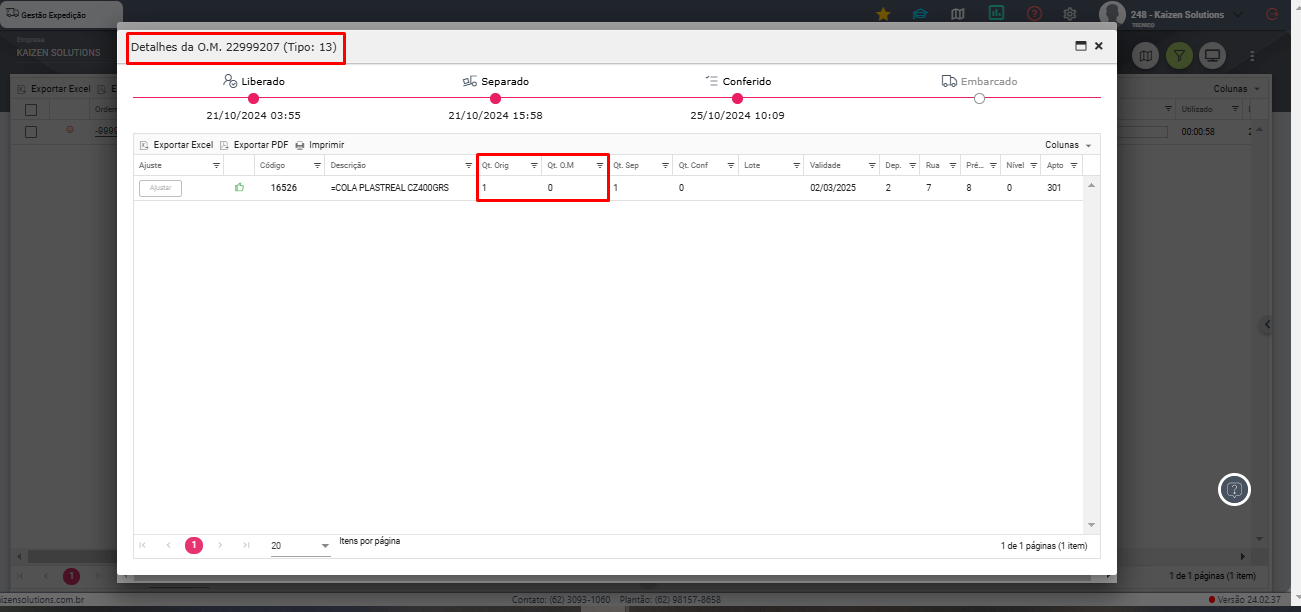The height and width of the screenshot is (612, 1301).
Task: Click the round monitor screen button
Action: [x=1212, y=56]
